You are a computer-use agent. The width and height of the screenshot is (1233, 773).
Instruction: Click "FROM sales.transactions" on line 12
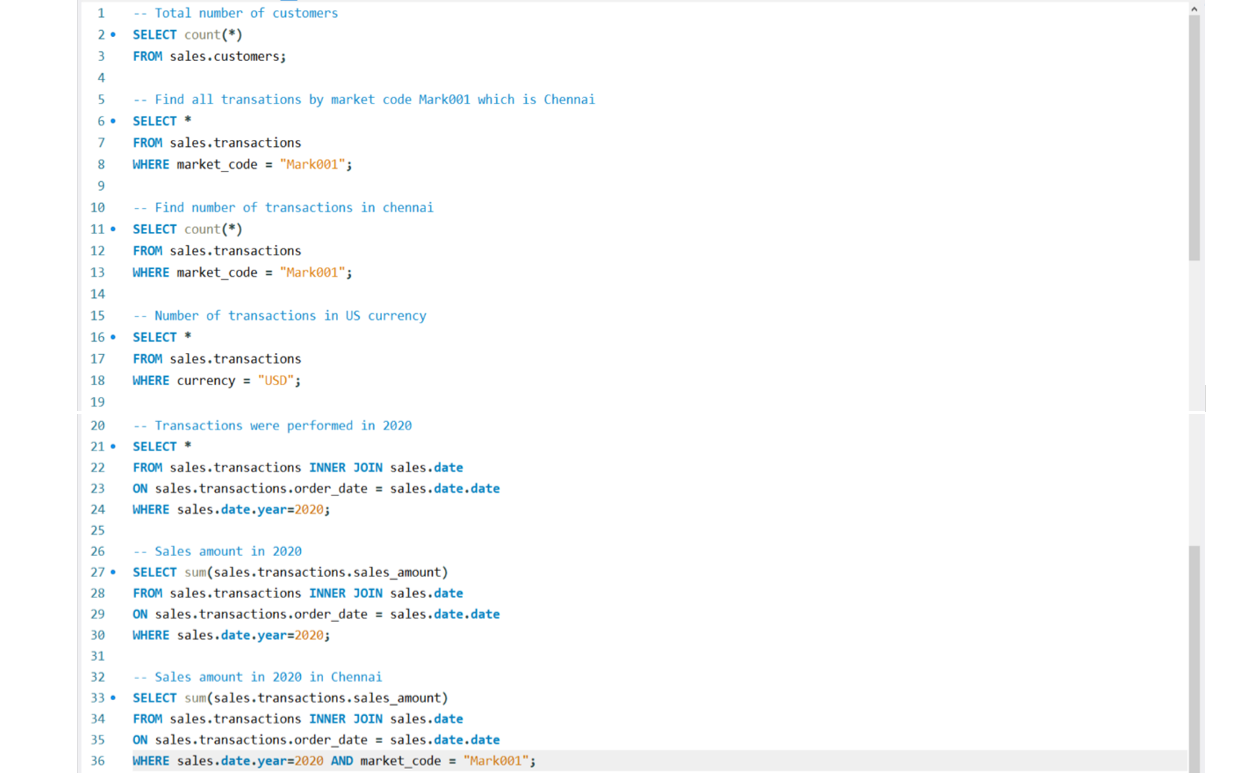coord(217,251)
